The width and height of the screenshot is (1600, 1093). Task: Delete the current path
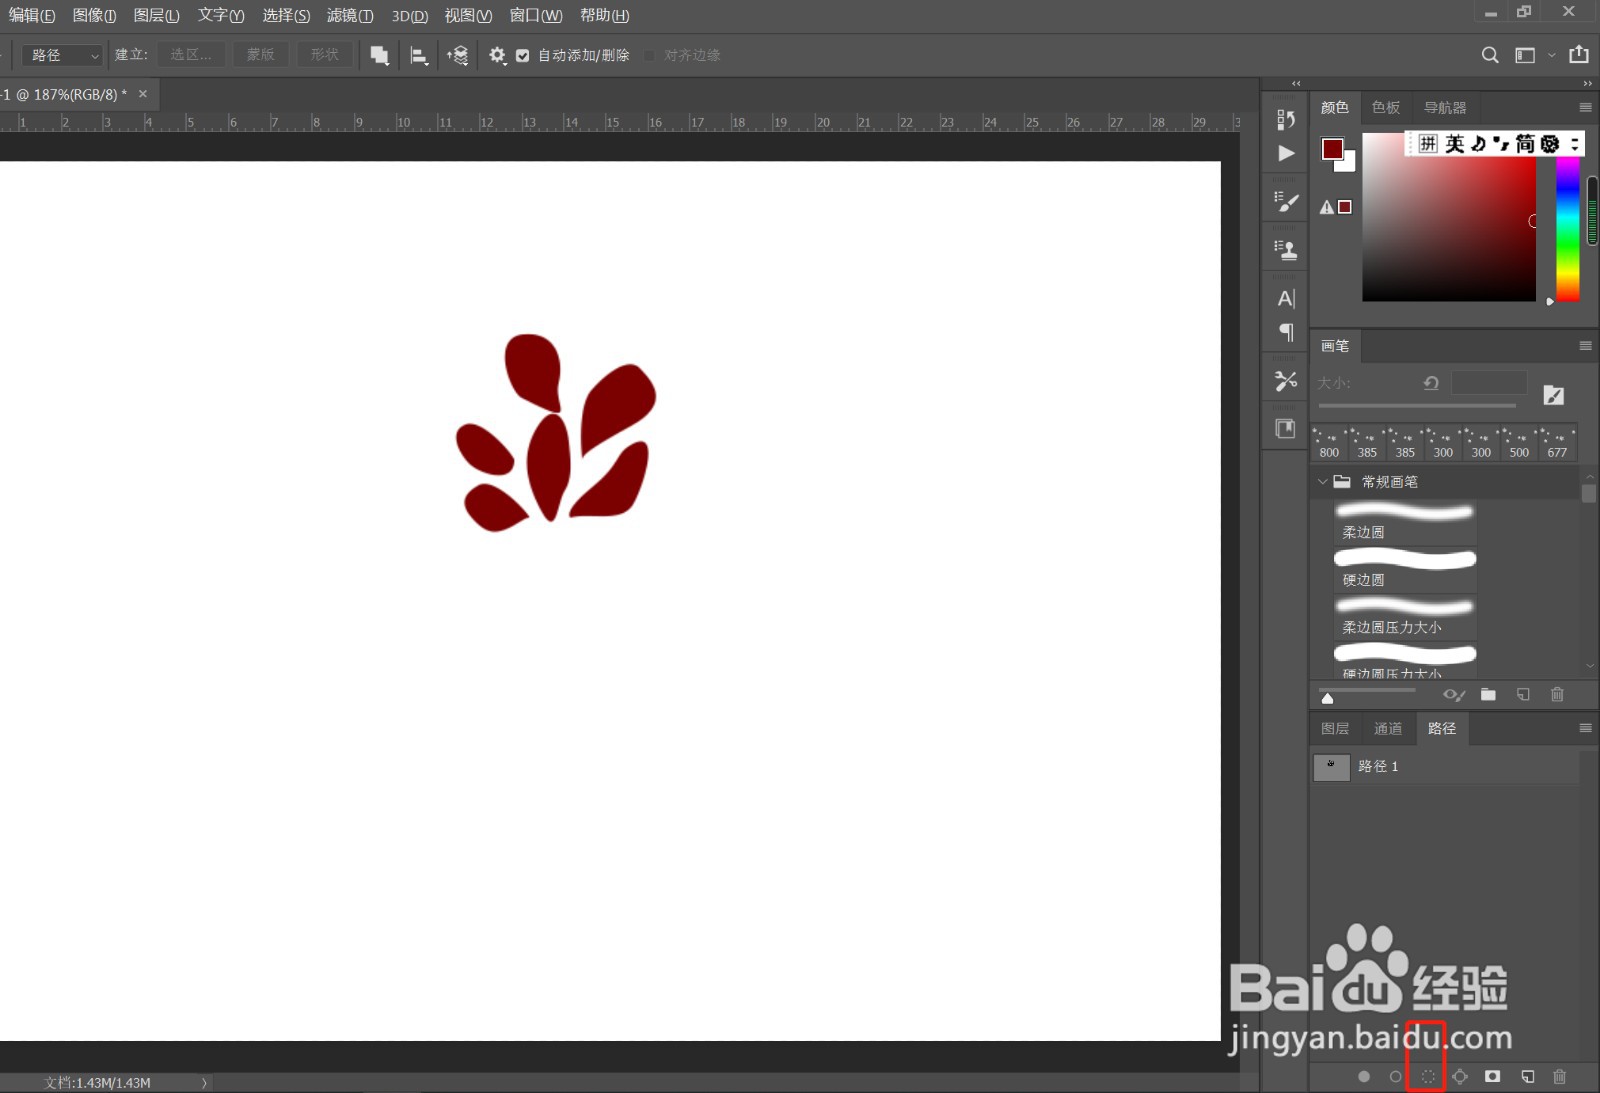[1559, 1077]
